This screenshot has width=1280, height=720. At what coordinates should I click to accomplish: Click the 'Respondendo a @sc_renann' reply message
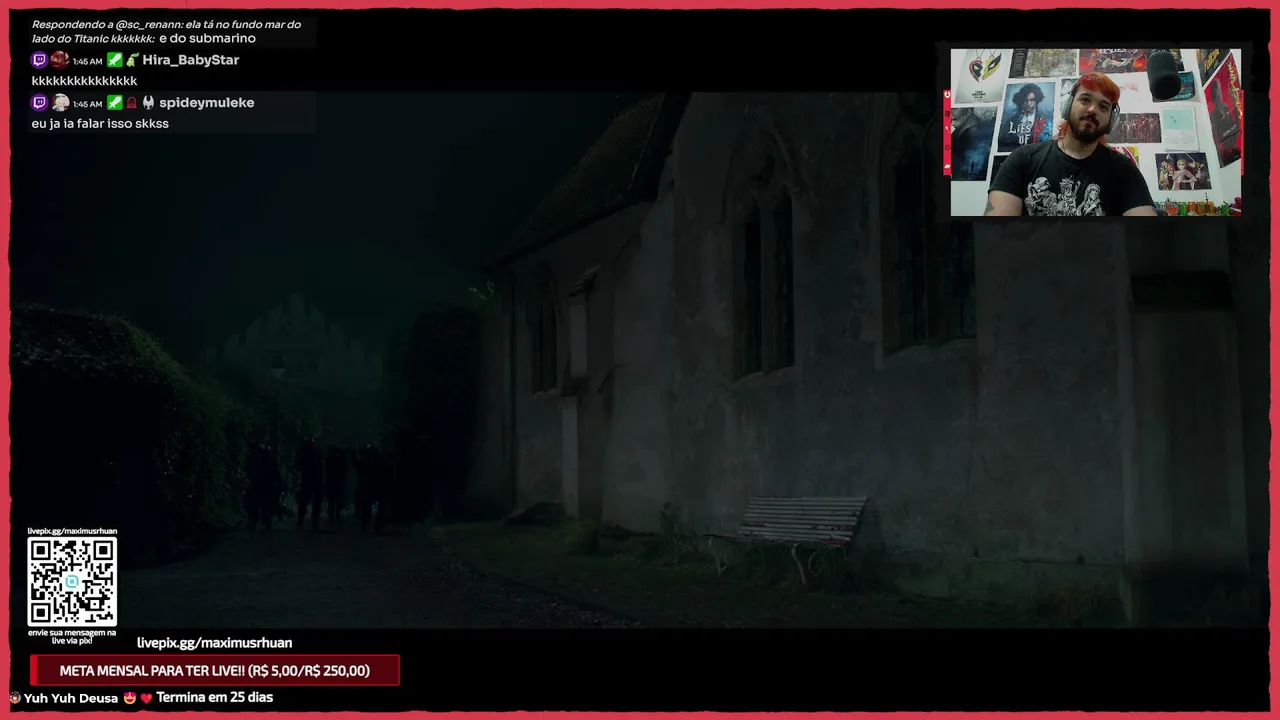tap(166, 31)
